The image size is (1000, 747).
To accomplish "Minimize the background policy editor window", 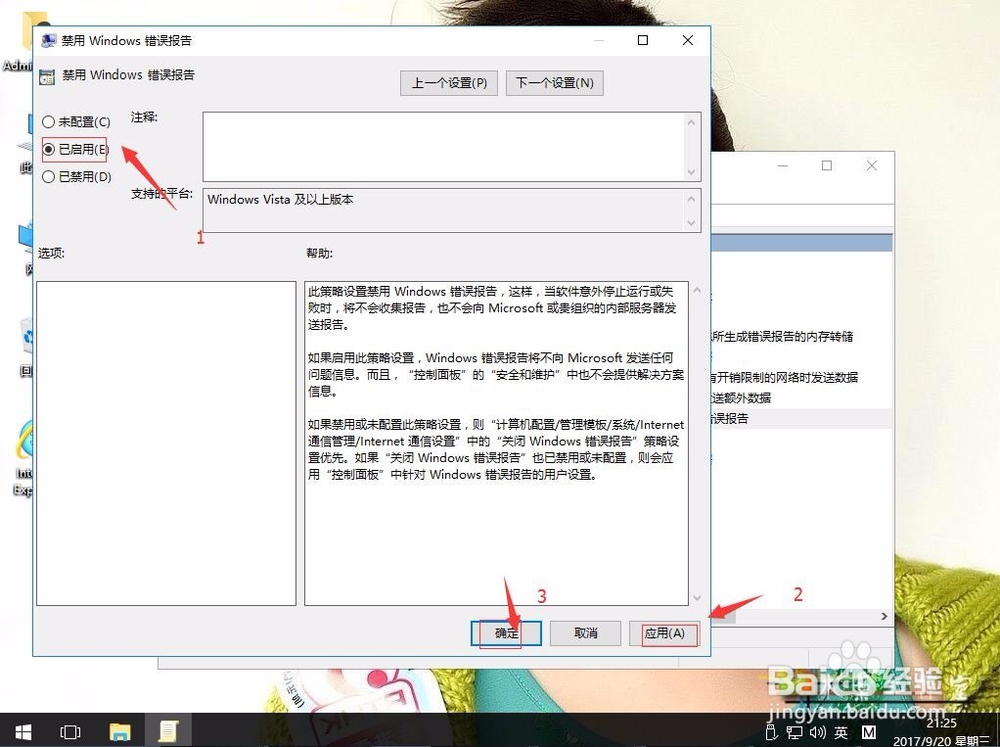I will pos(783,166).
